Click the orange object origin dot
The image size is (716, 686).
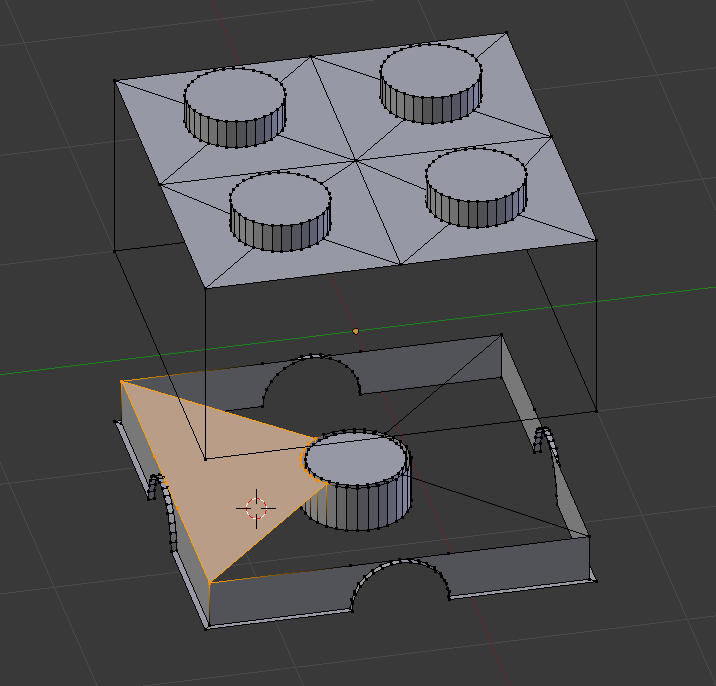click(356, 331)
